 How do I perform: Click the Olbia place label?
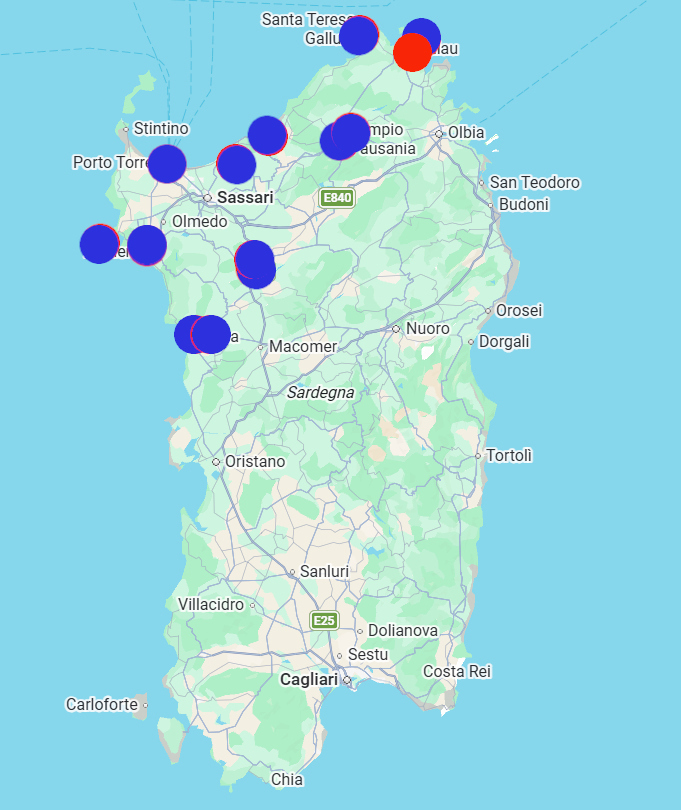coord(466,133)
